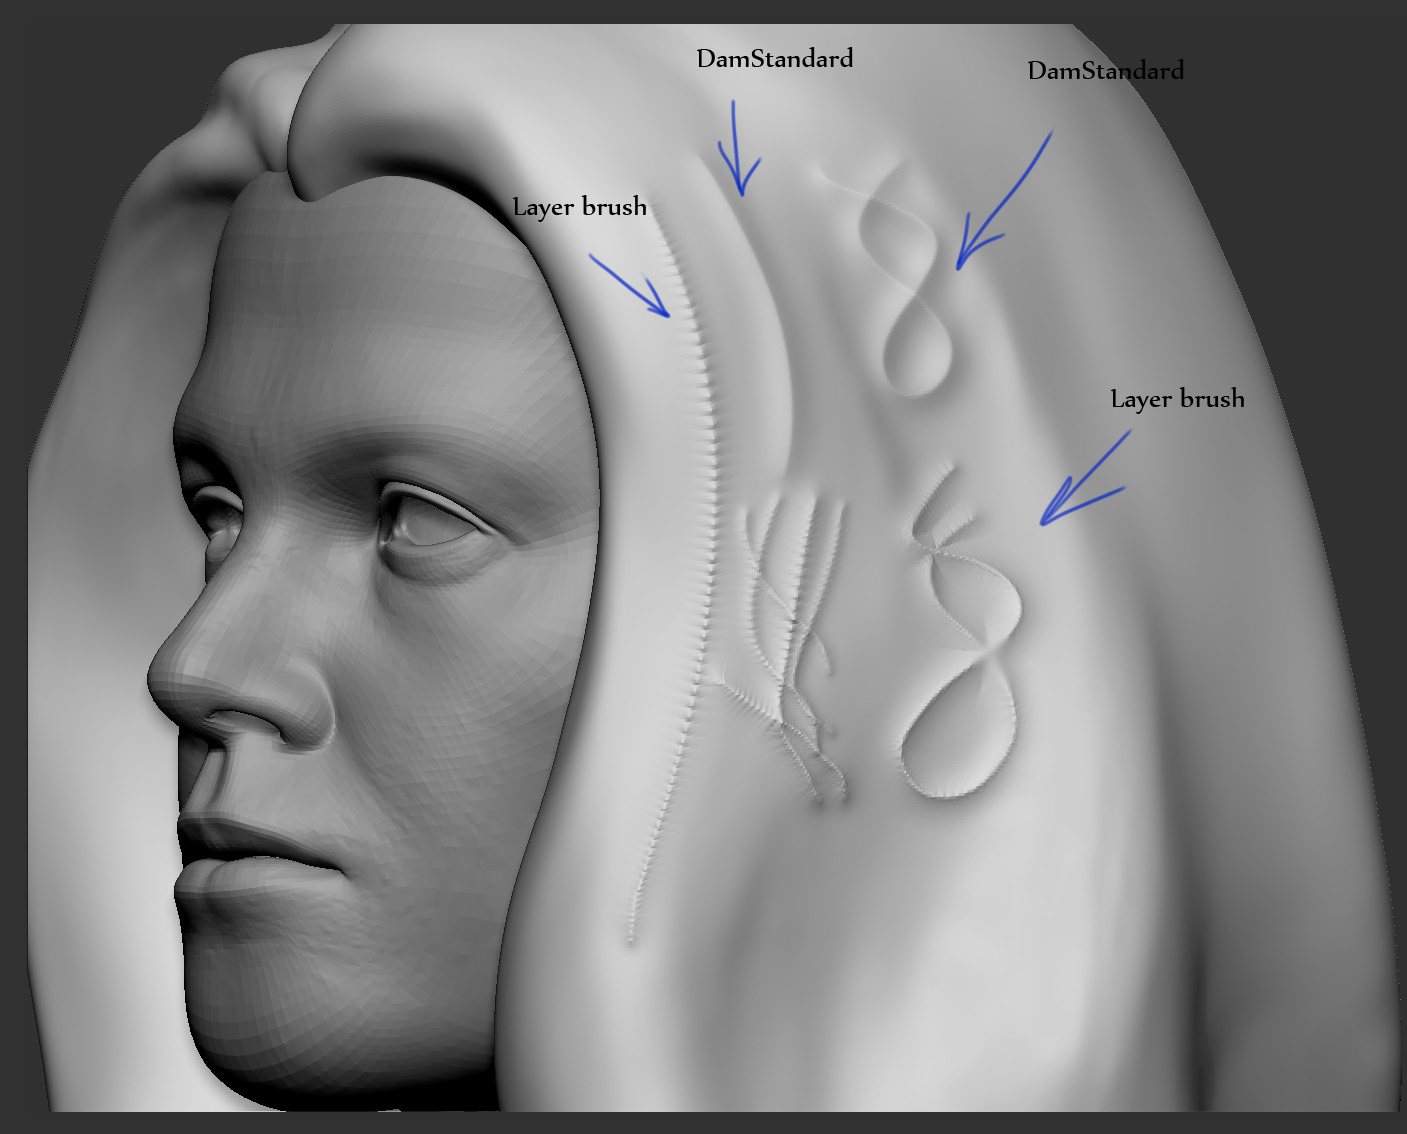
Task: Select the Layer brush label beside the lower figure-eight
Action: click(x=1178, y=399)
